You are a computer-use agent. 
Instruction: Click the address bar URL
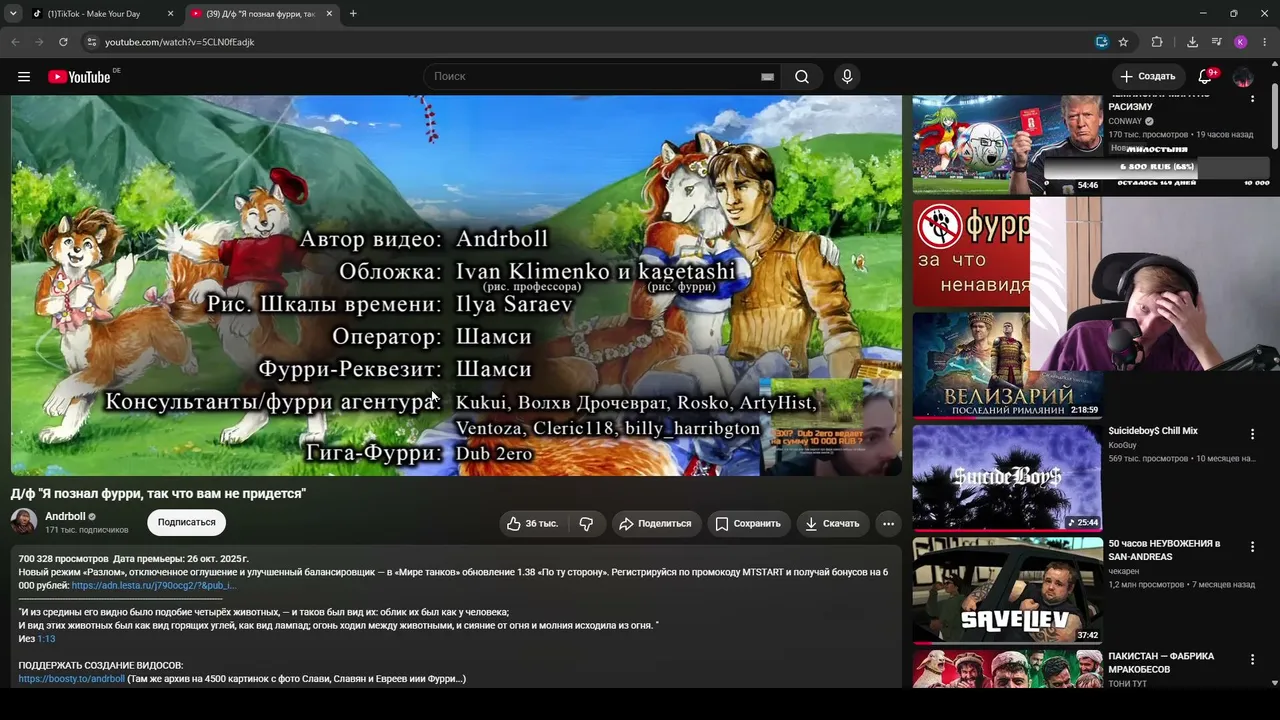180,42
